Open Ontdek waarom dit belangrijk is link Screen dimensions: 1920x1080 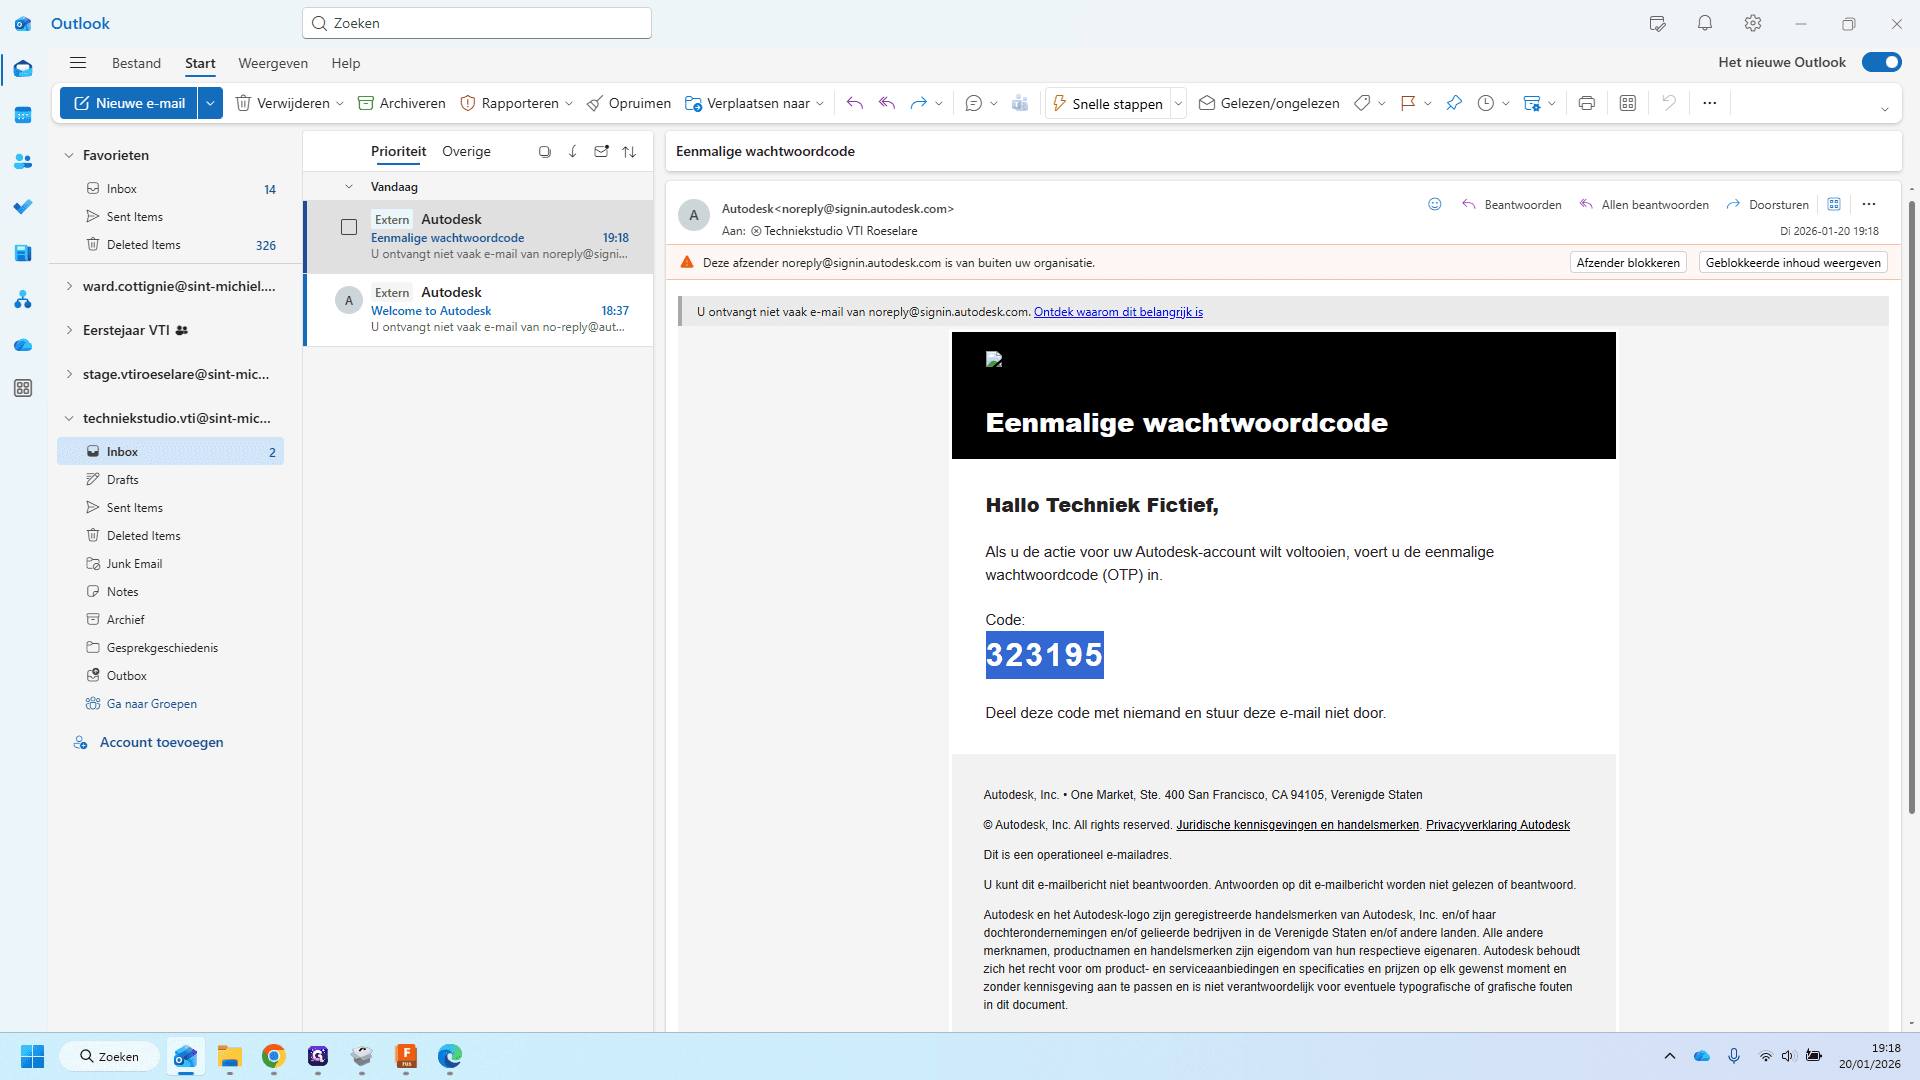pyautogui.click(x=1118, y=312)
